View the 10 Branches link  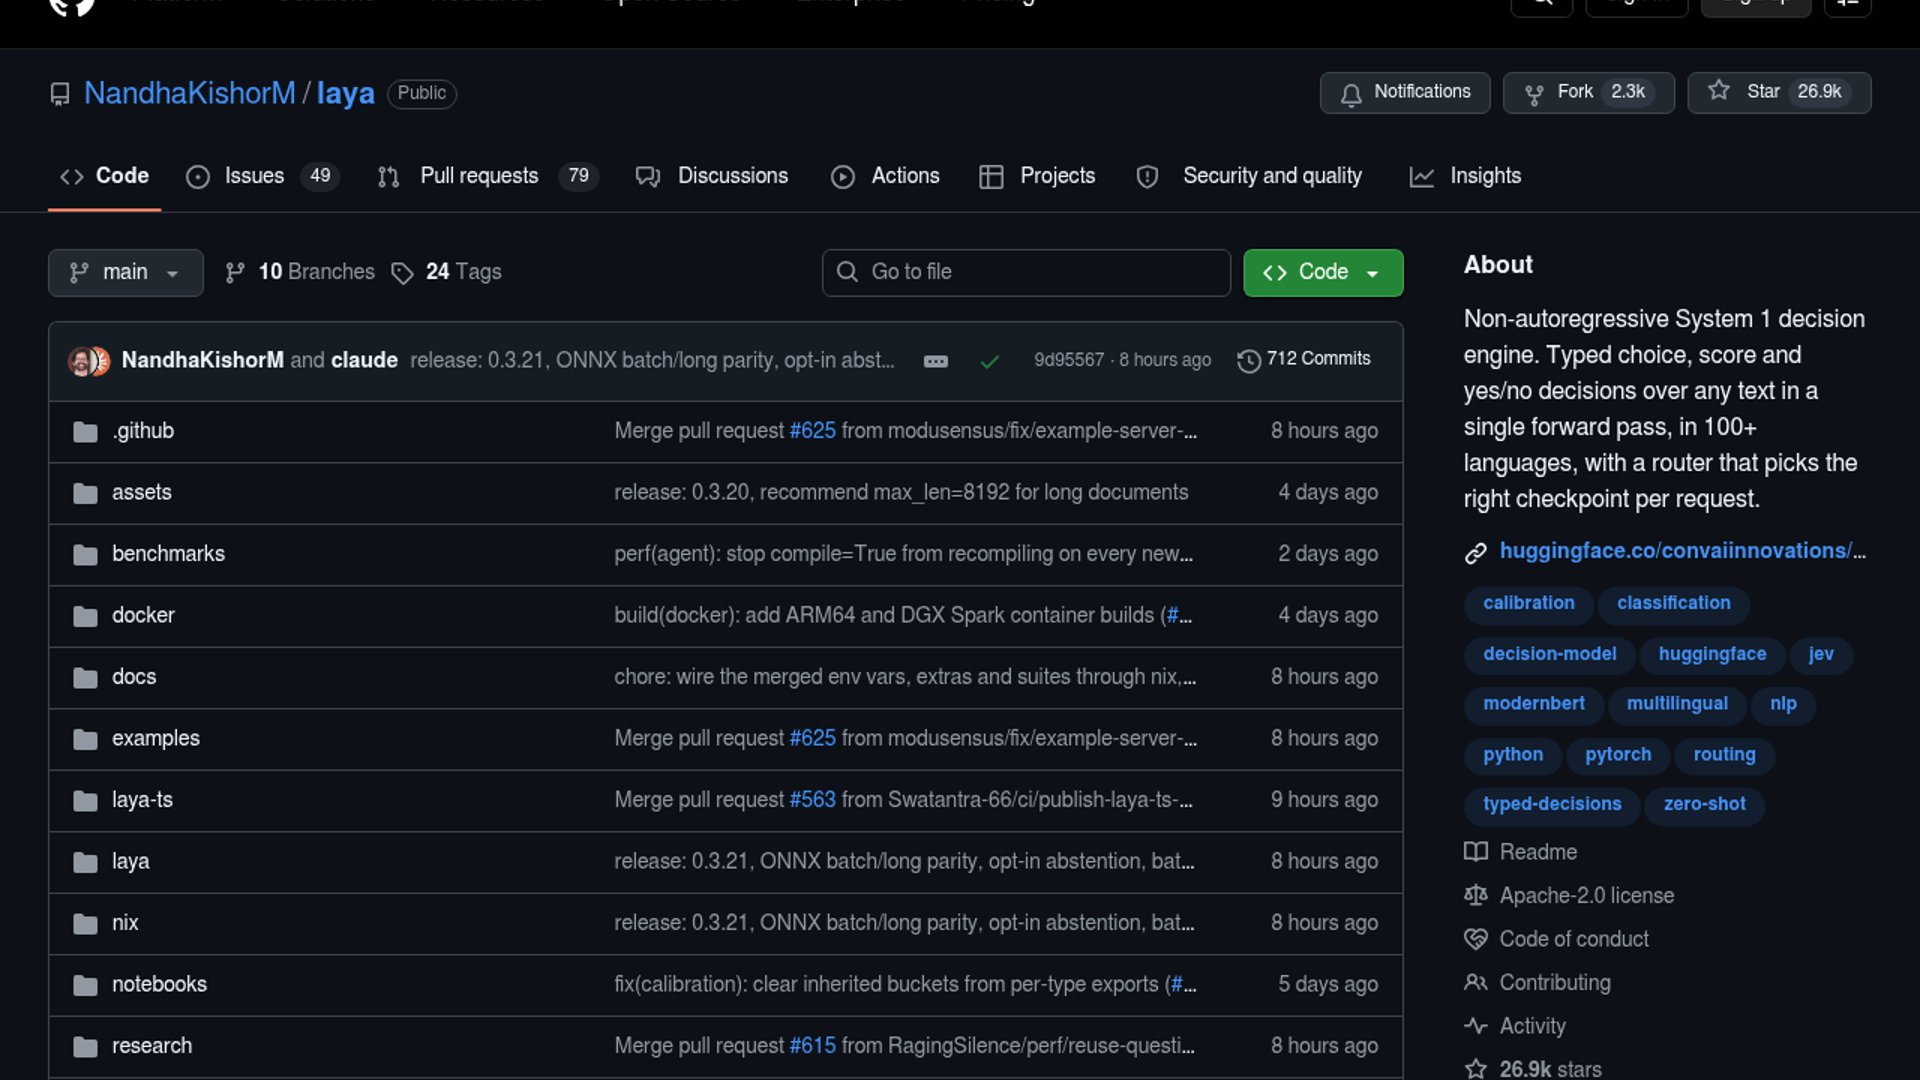click(x=300, y=272)
